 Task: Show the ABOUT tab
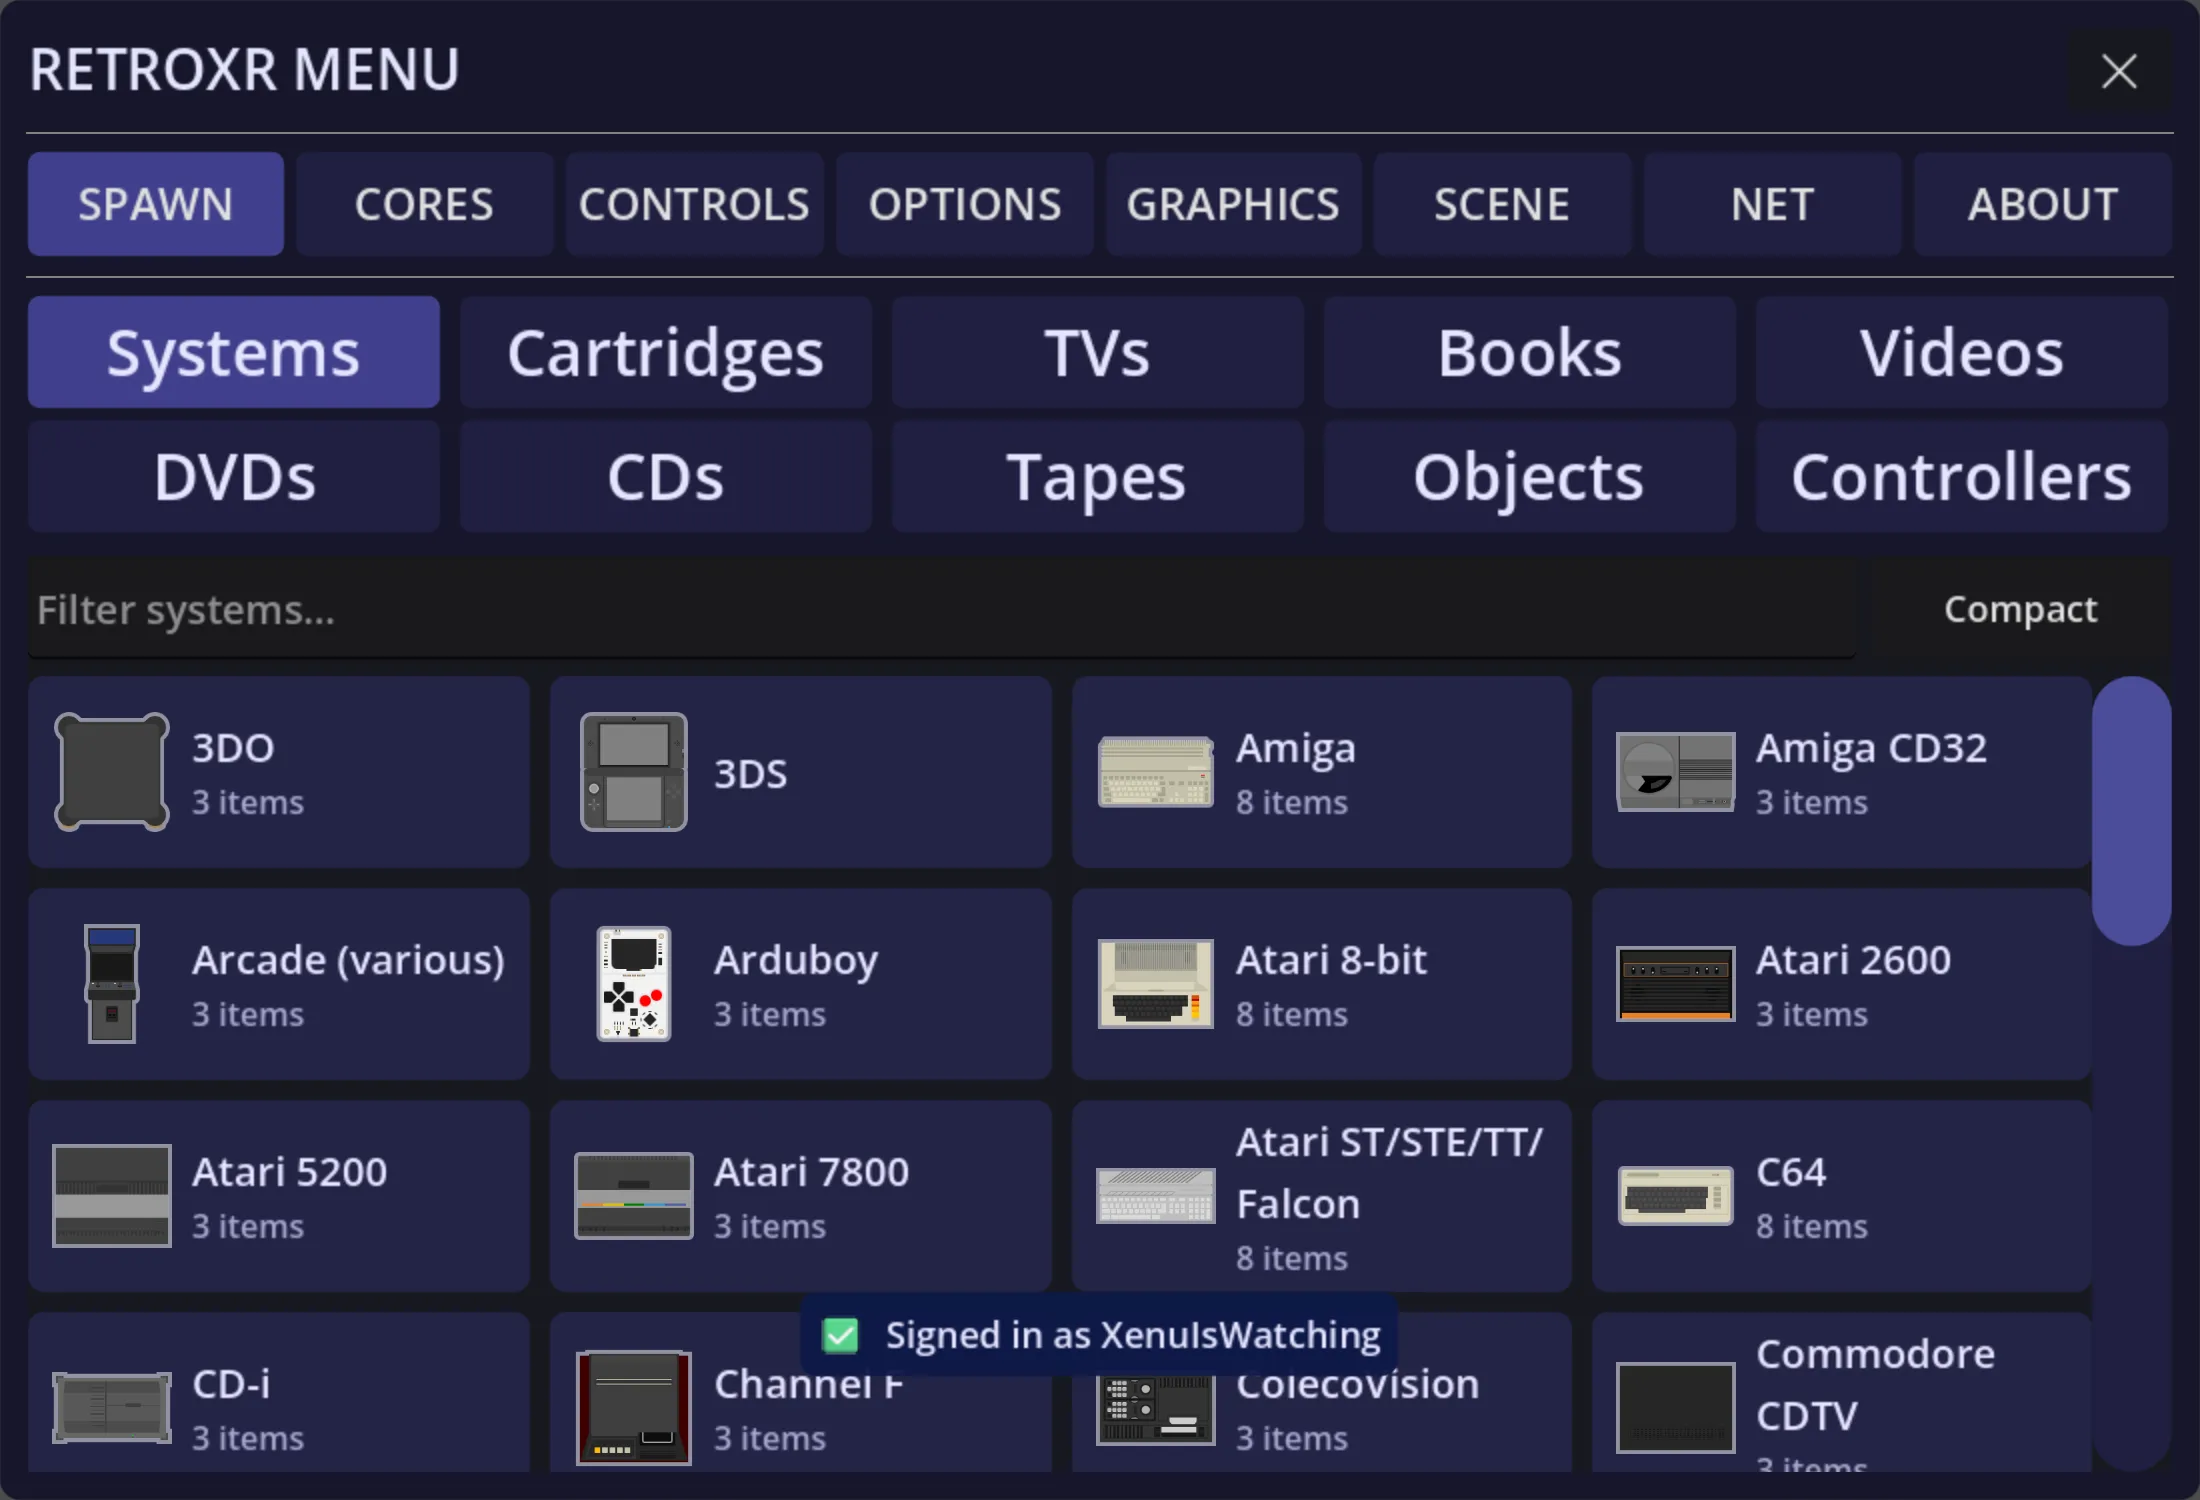[2042, 204]
